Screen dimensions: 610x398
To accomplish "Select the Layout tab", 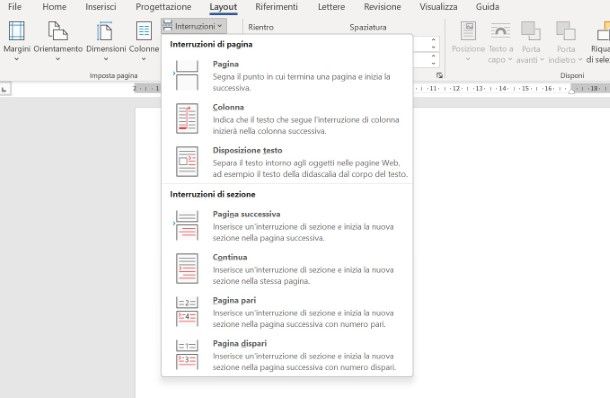I will [223, 7].
